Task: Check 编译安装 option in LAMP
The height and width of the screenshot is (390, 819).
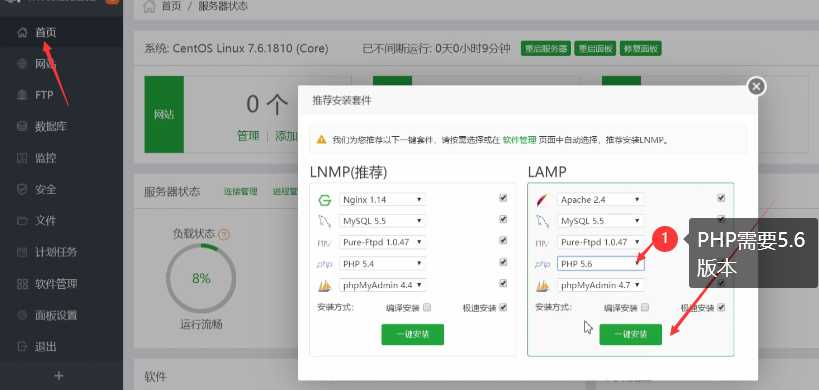Action: click(x=645, y=308)
